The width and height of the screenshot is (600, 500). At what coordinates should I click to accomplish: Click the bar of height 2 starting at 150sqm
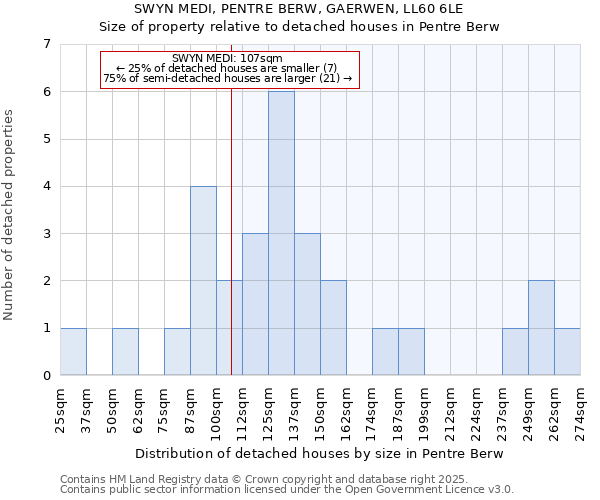click(x=334, y=327)
